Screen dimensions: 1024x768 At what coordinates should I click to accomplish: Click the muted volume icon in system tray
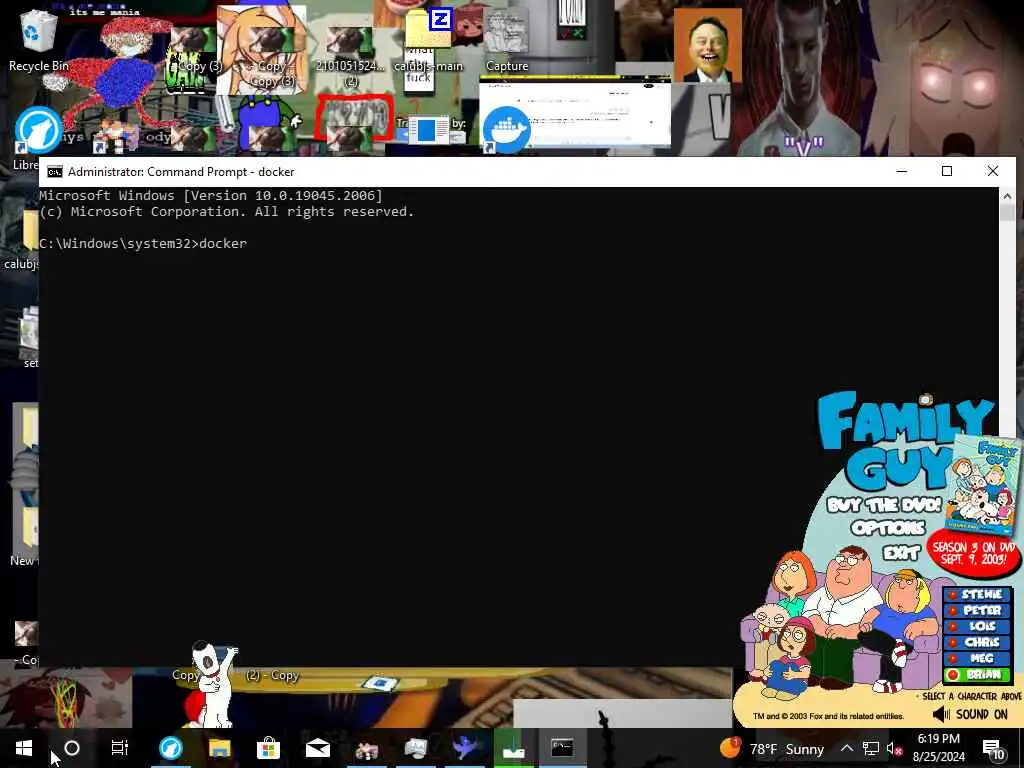point(894,749)
